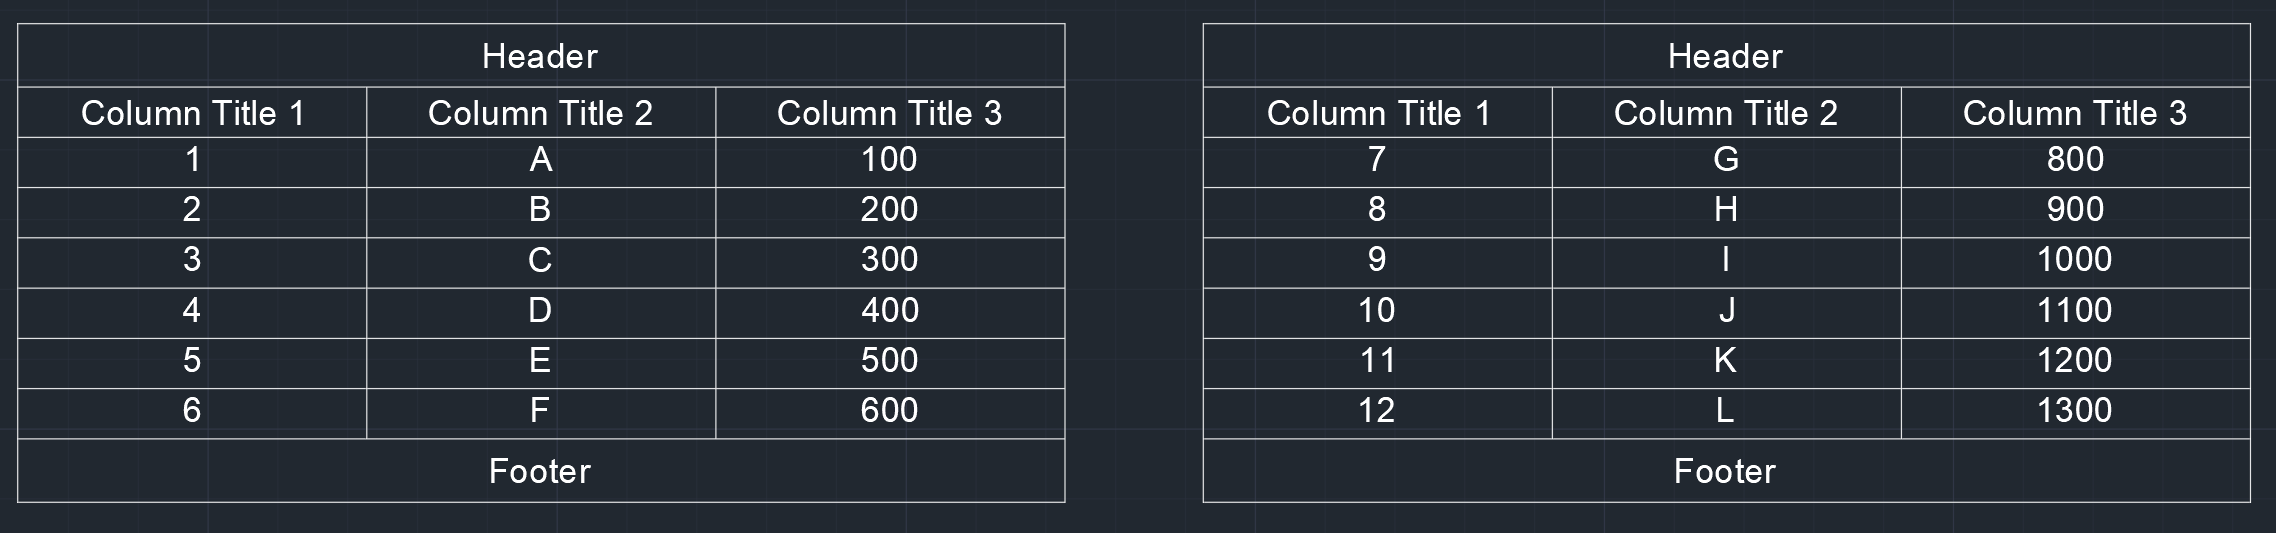The image size is (2276, 533).
Task: Select left table Column Title 2 cell
Action: pyautogui.click(x=540, y=113)
